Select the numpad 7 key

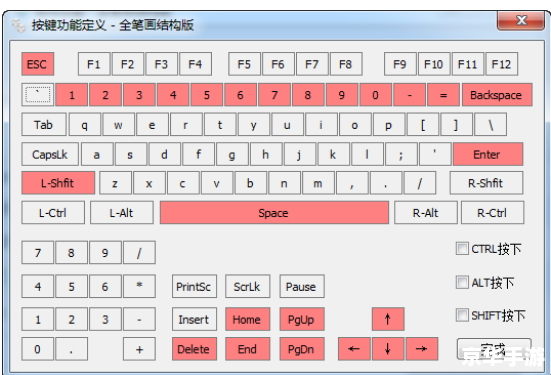(x=38, y=252)
